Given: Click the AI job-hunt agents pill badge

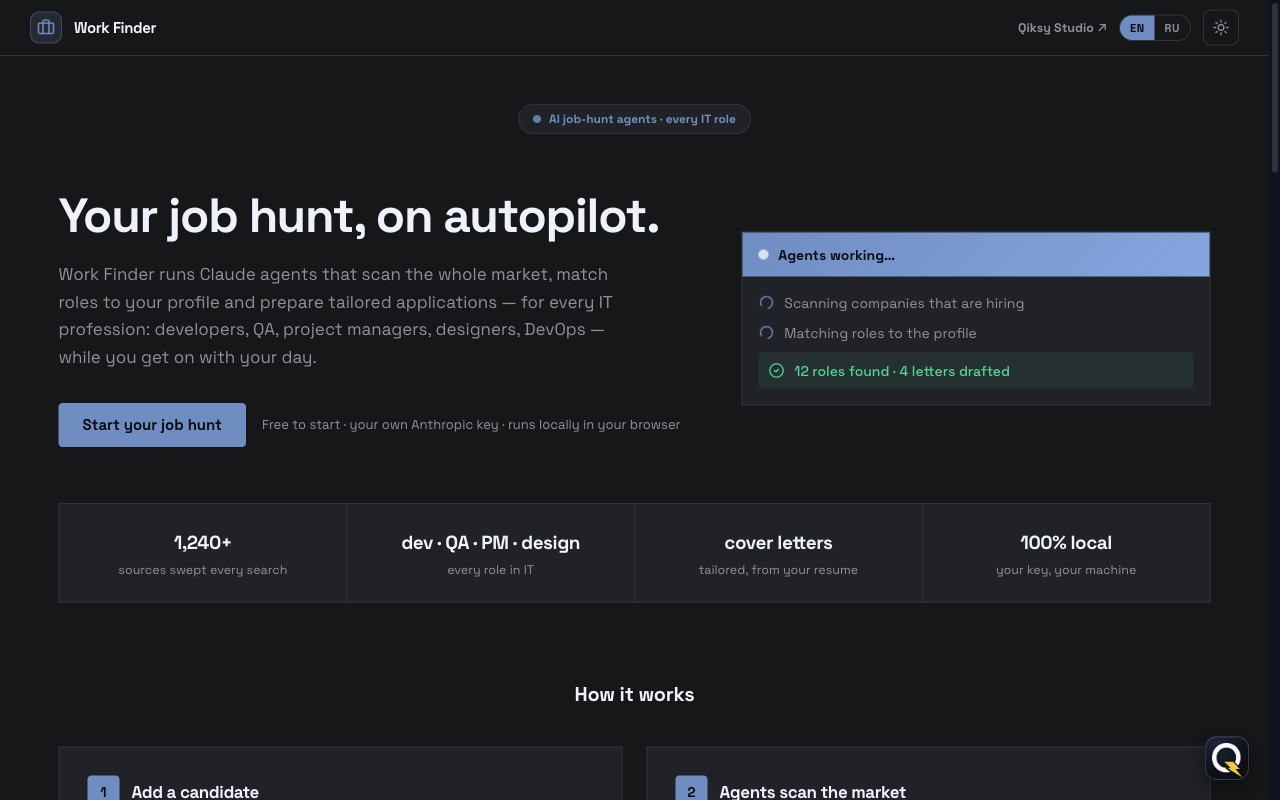Looking at the screenshot, I should 634,119.
